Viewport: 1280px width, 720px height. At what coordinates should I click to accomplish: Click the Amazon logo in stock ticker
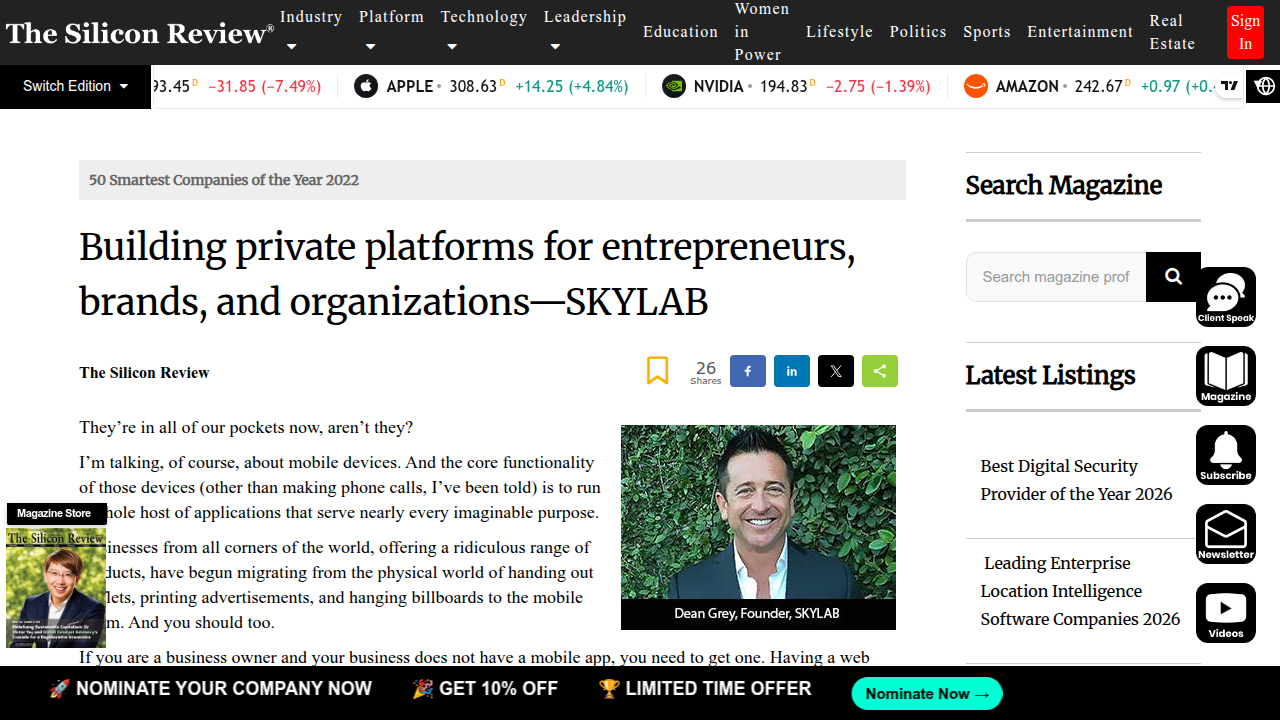[975, 86]
